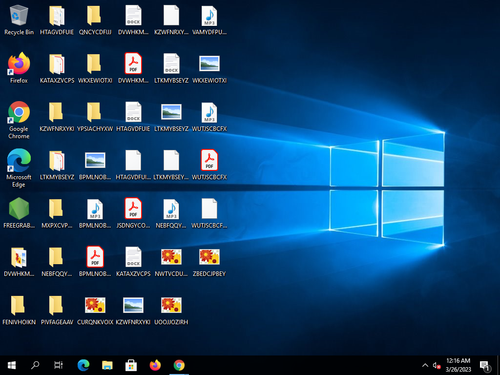The image size is (500, 375).
Task: Select the Firefox desktop shortcut
Action: coord(19,68)
